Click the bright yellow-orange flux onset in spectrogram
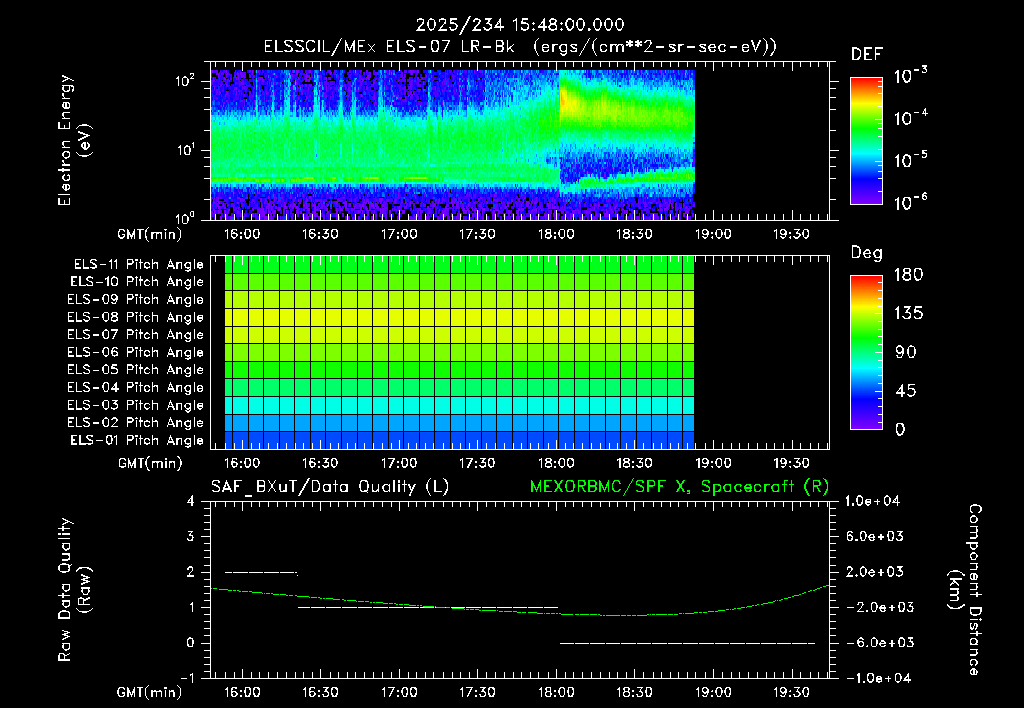Viewport: 1024px width, 708px height. (566, 101)
